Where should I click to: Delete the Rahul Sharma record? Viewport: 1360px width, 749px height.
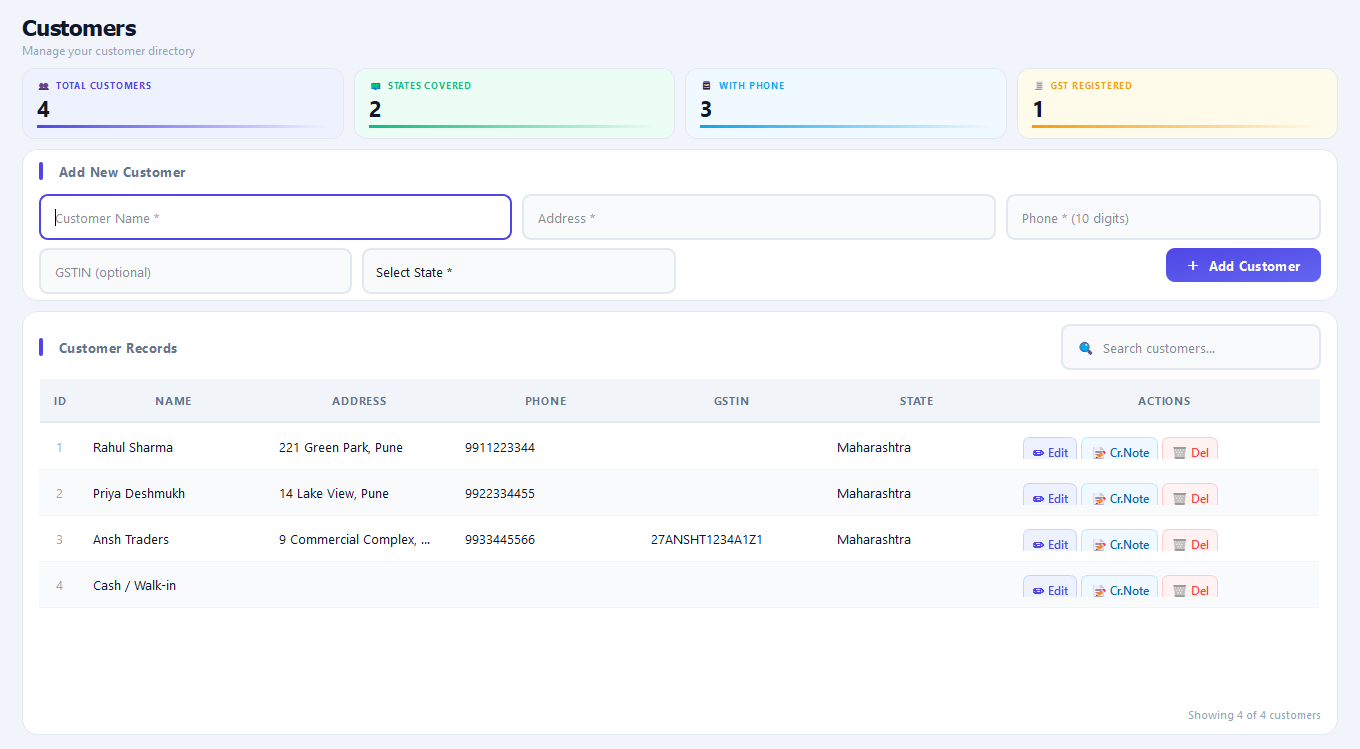(1190, 450)
